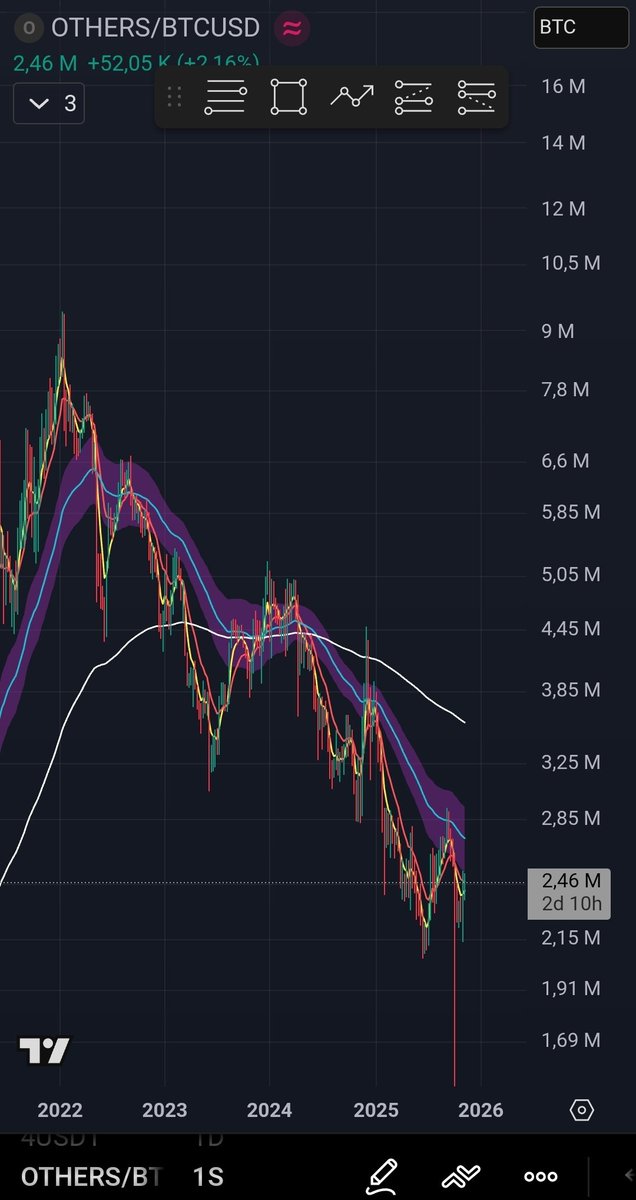Open chart settings hexagon icon
Image resolution: width=636 pixels, height=1200 pixels.
pyautogui.click(x=582, y=1110)
